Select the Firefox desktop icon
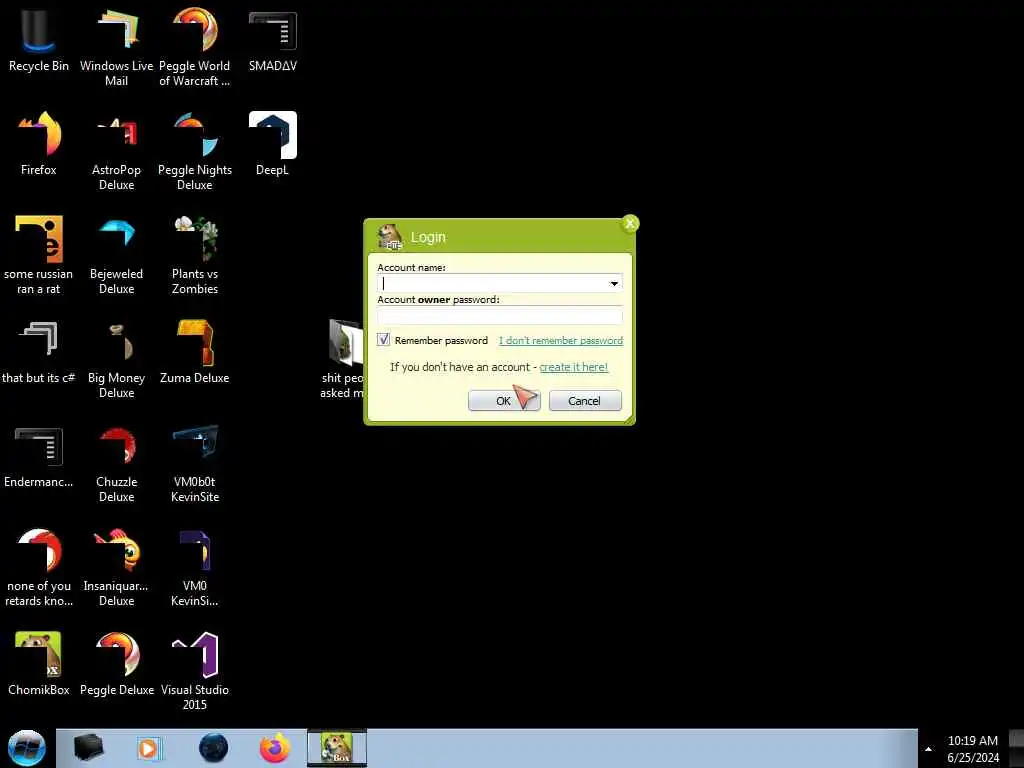Screen dimensions: 1024x768 39,144
